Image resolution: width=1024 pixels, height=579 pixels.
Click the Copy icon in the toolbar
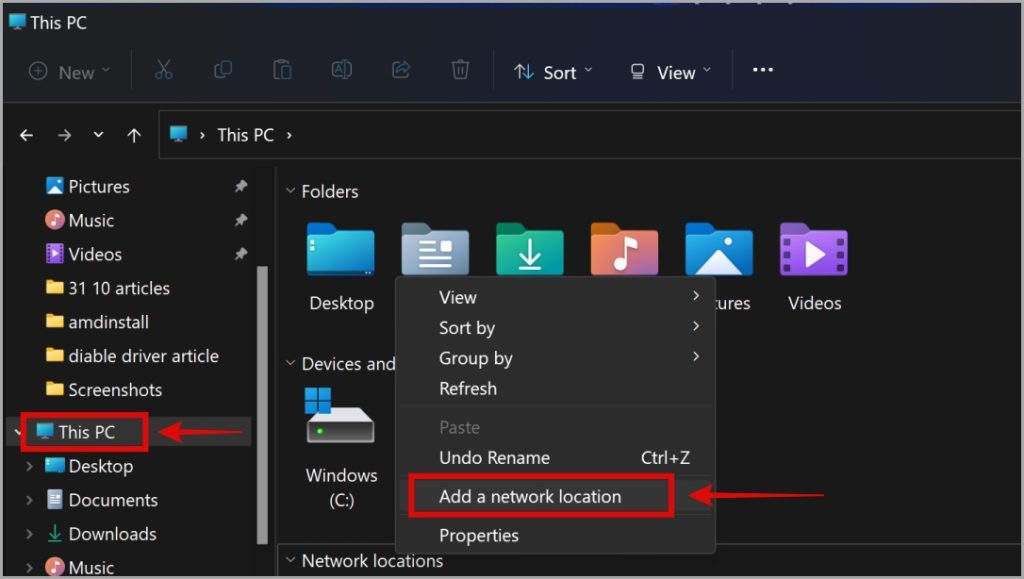pyautogui.click(x=222, y=70)
